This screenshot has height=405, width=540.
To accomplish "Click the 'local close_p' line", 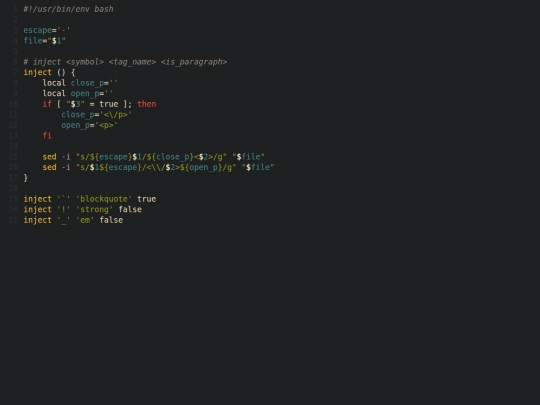I will pos(80,83).
